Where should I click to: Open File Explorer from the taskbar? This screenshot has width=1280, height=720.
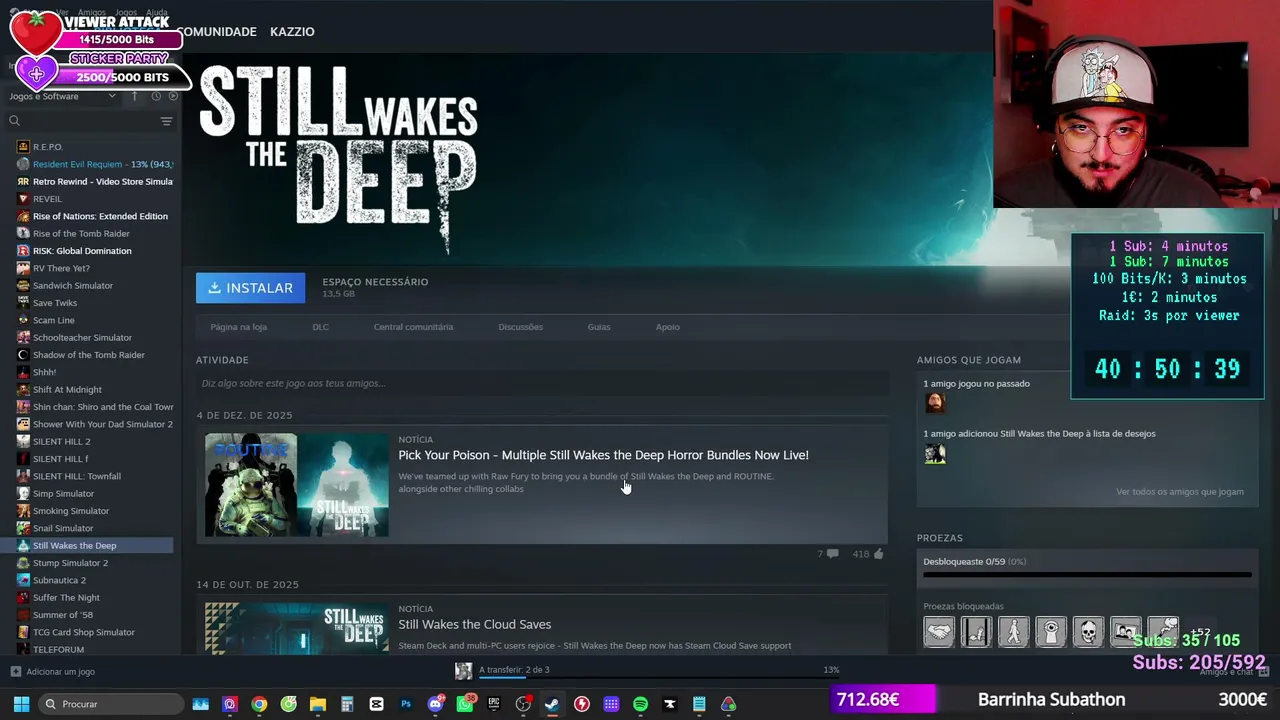(x=318, y=704)
